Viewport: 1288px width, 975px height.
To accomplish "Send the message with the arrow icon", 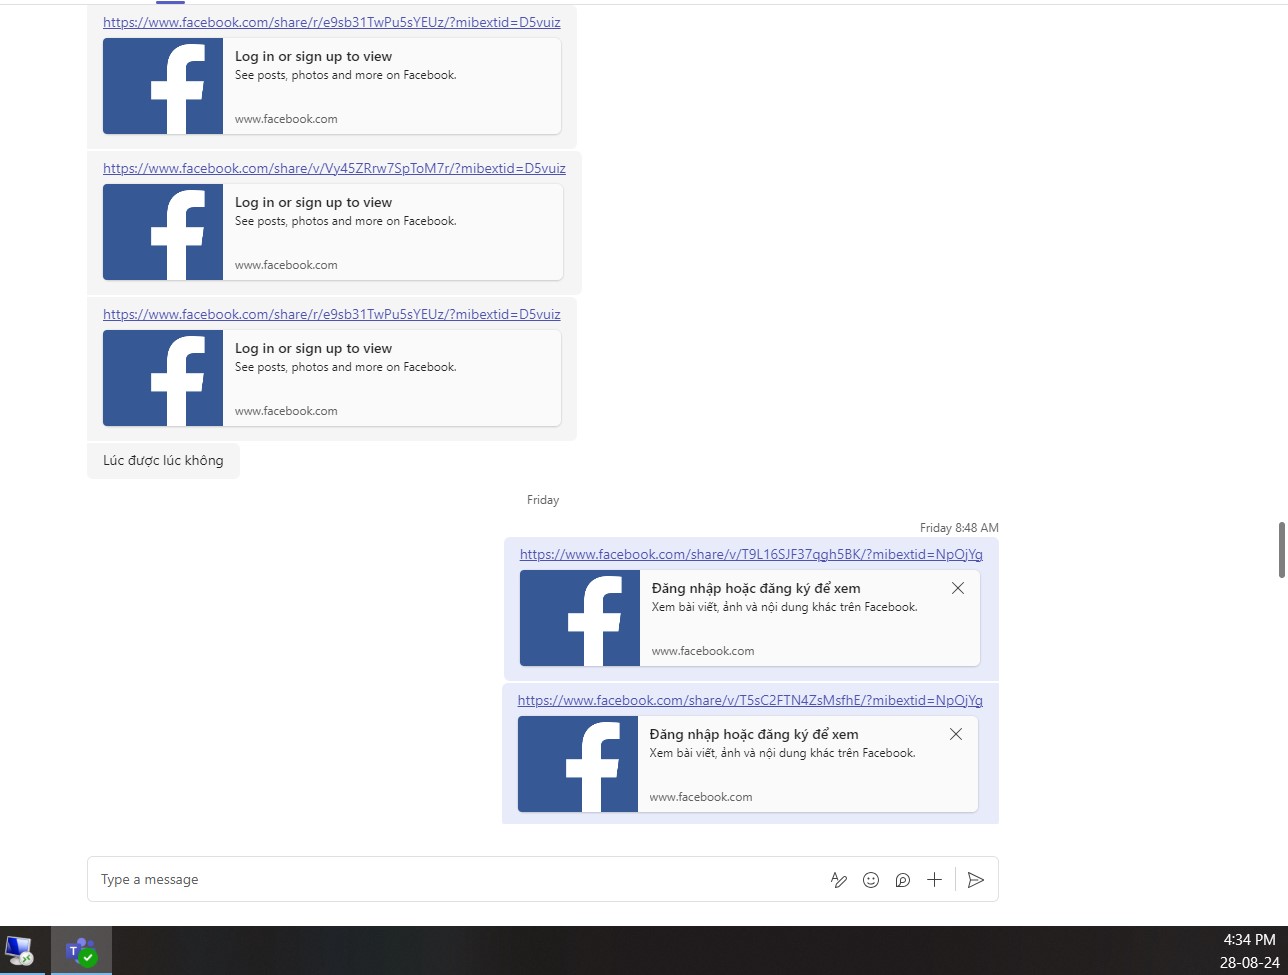I will (x=976, y=880).
